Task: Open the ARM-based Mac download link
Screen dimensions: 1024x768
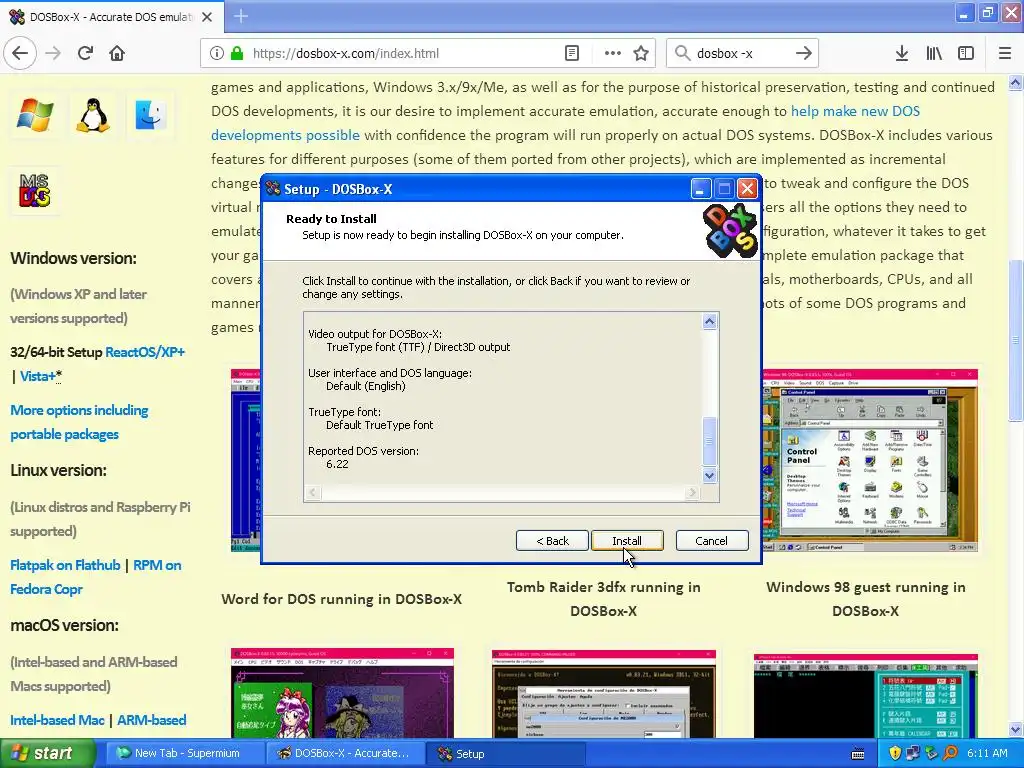Action: pyautogui.click(x=152, y=720)
